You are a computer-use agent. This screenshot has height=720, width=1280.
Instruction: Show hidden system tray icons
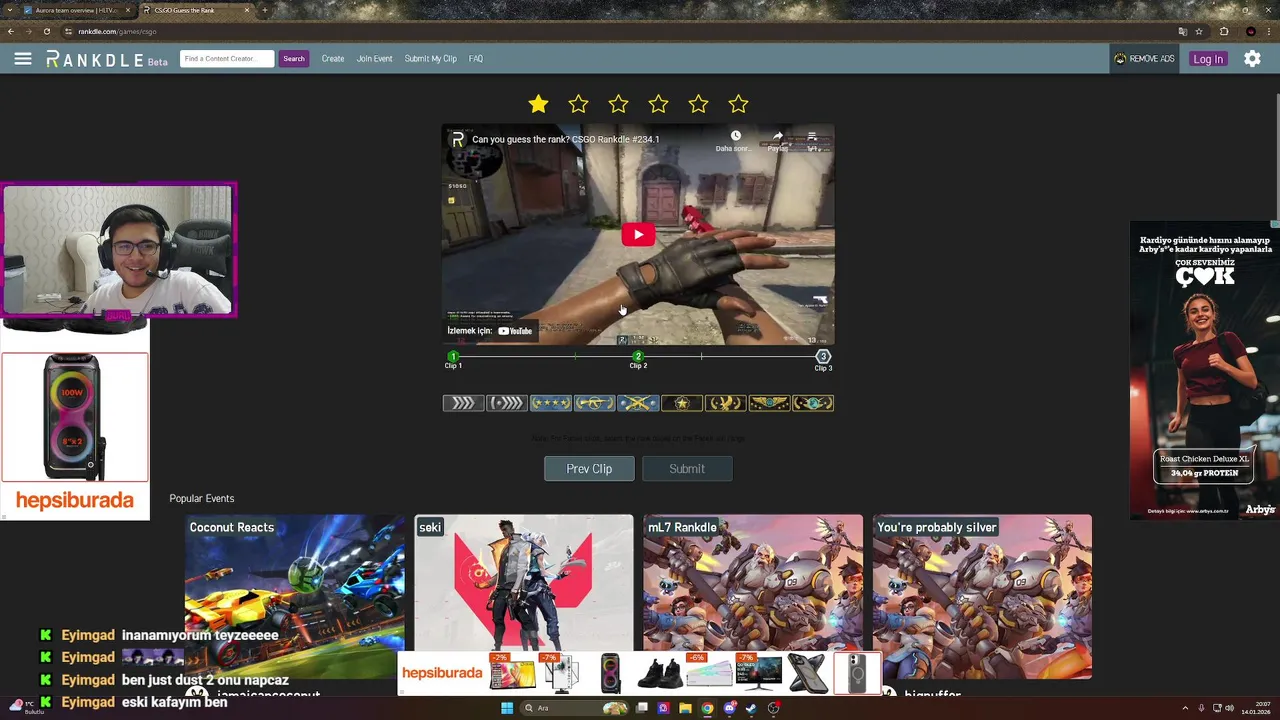[1185, 708]
